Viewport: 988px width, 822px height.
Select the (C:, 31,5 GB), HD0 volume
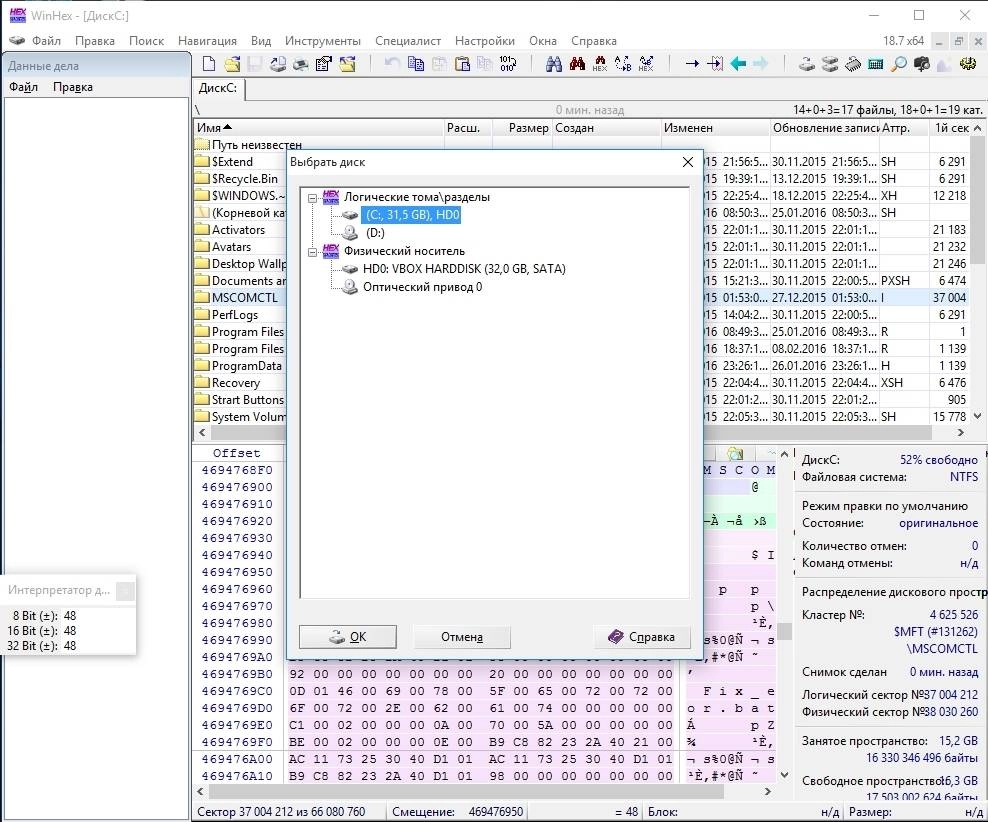point(412,215)
